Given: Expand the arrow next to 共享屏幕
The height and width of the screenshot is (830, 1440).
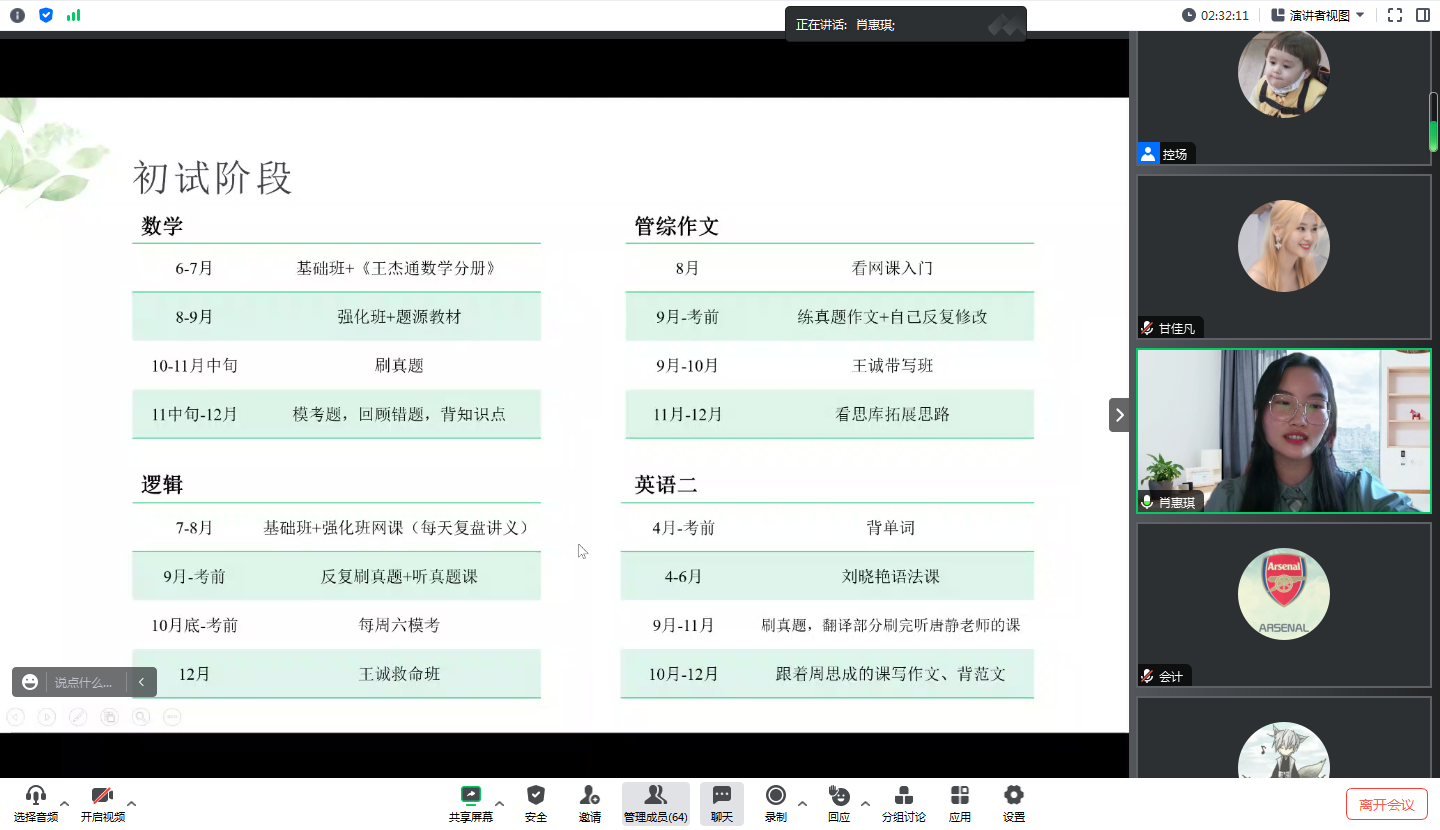Looking at the screenshot, I should click(499, 803).
